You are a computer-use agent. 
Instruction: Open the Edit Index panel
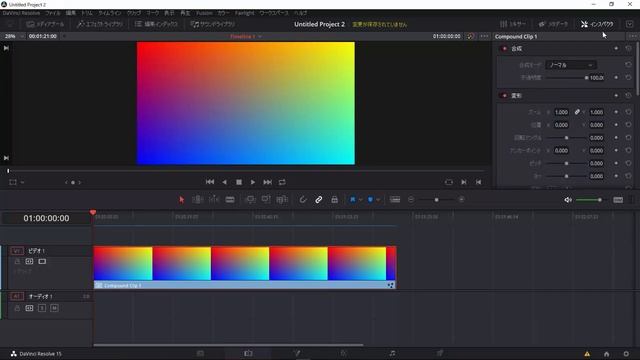[156, 24]
